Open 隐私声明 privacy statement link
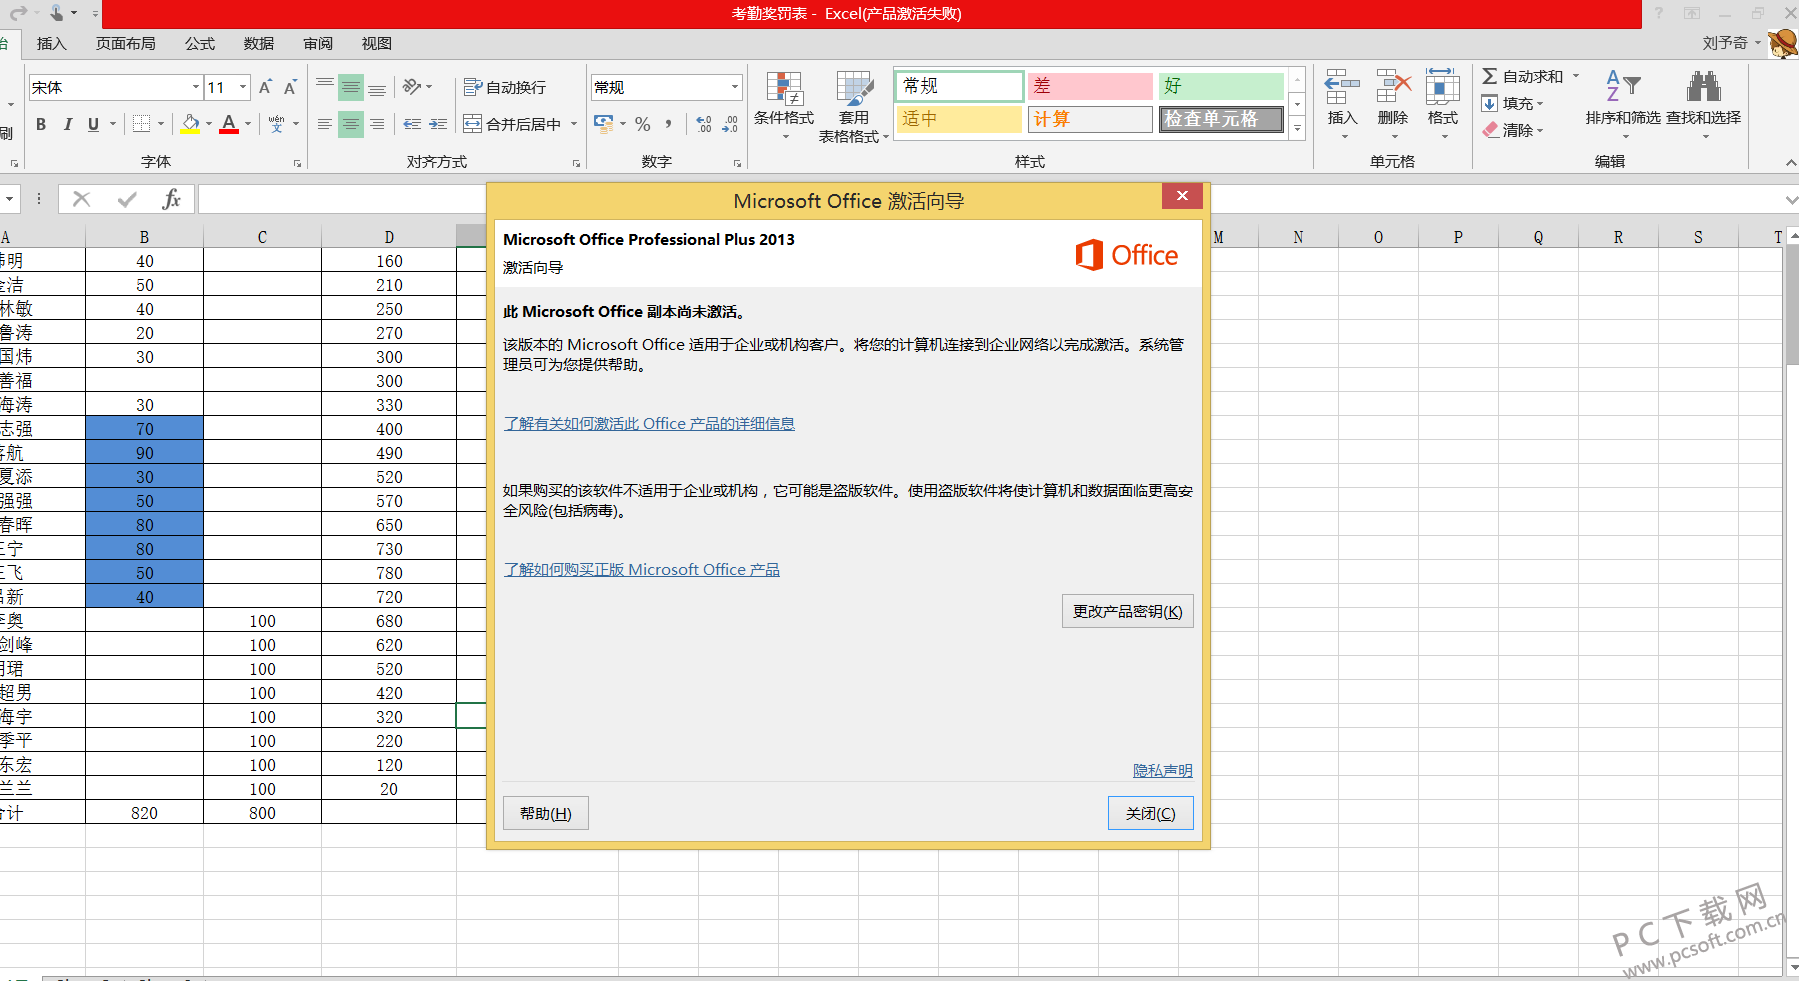Viewport: 1799px width, 981px height. [1162, 771]
